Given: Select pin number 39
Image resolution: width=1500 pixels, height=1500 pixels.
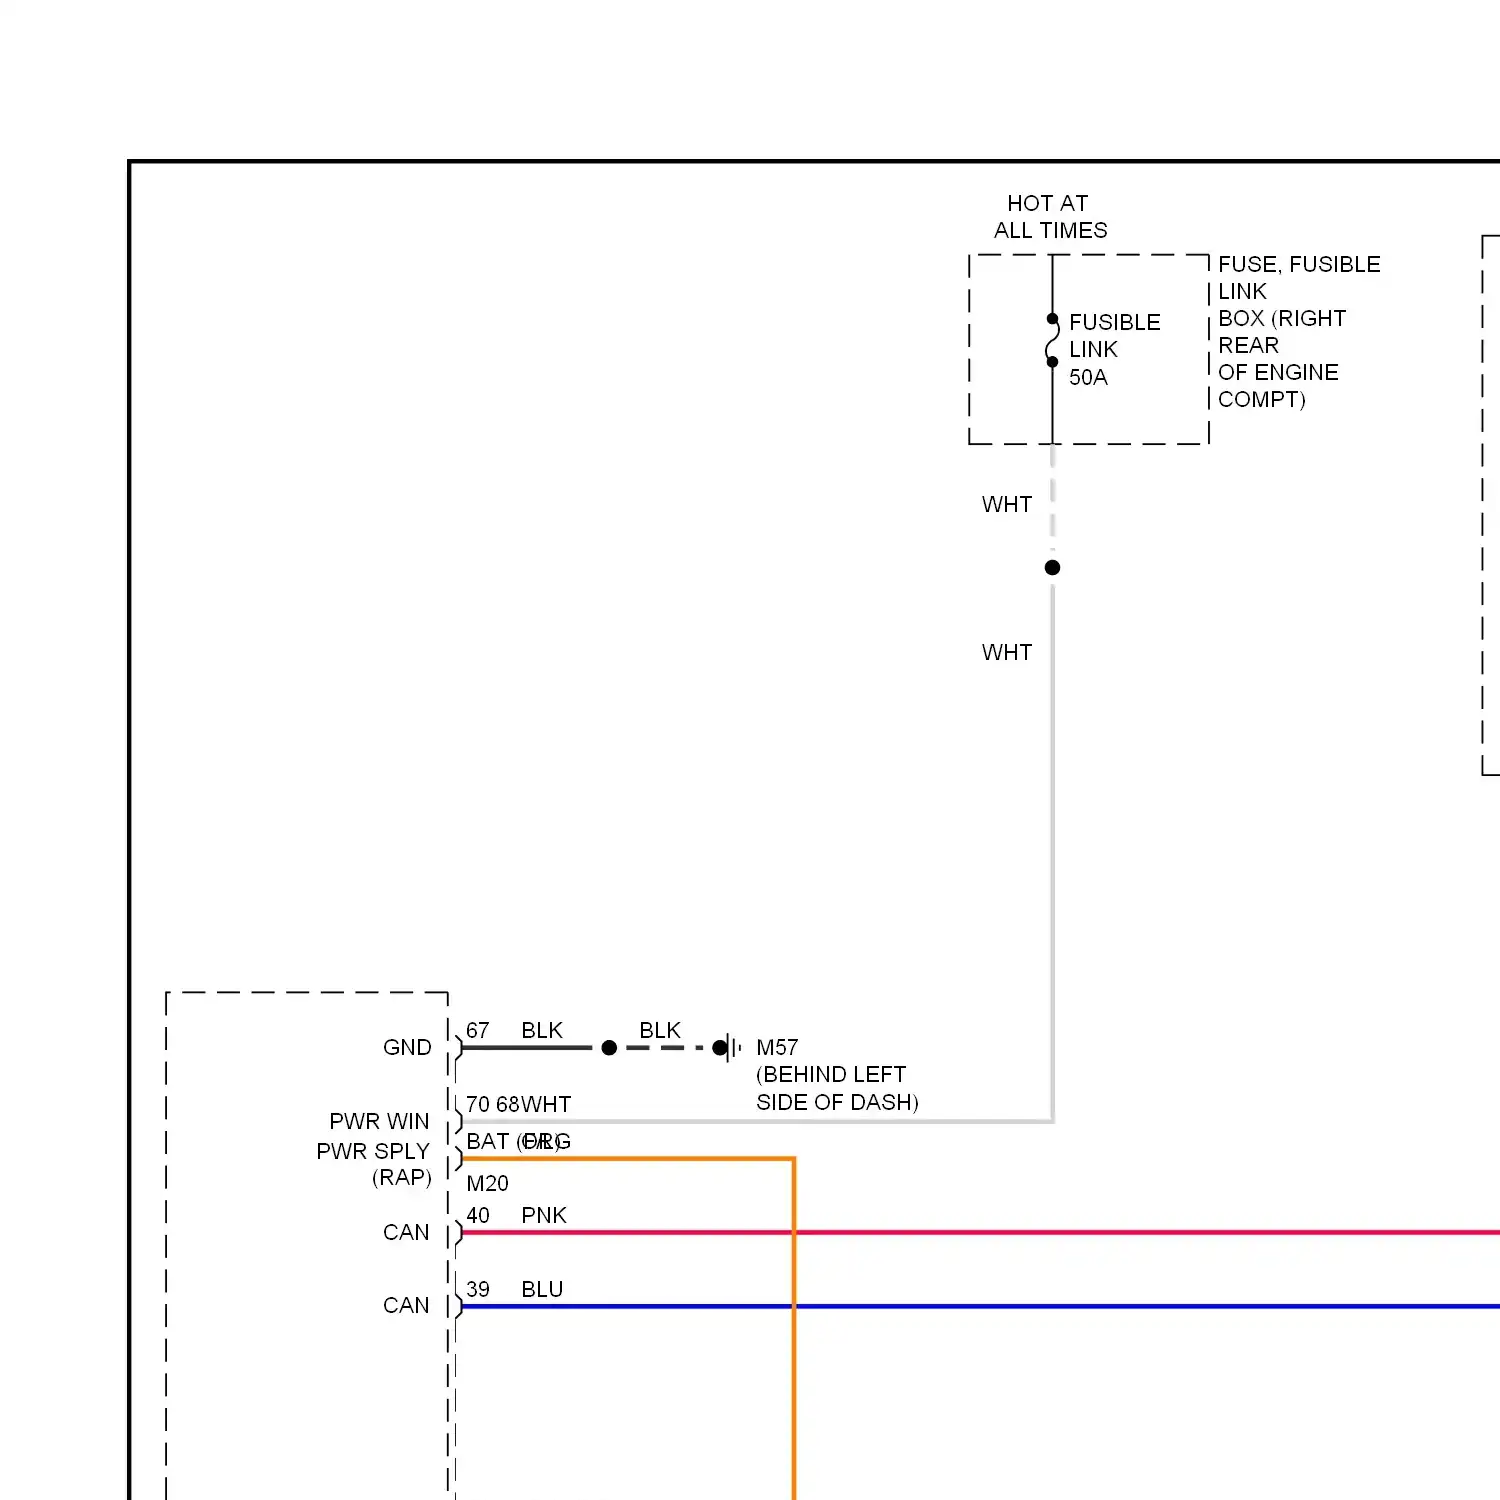Looking at the screenshot, I should 478,1289.
